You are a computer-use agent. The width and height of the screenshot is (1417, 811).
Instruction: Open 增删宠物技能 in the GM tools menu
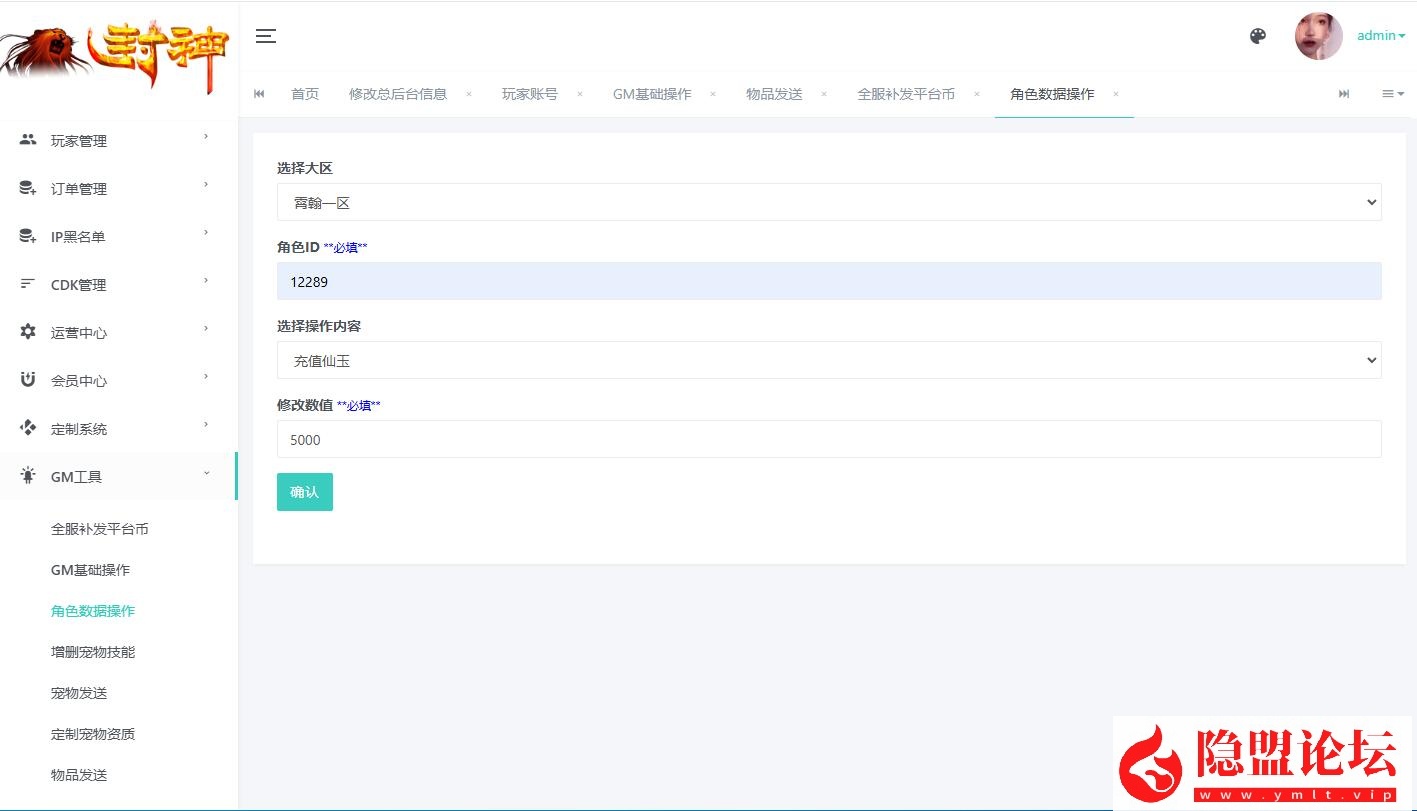[x=92, y=651]
